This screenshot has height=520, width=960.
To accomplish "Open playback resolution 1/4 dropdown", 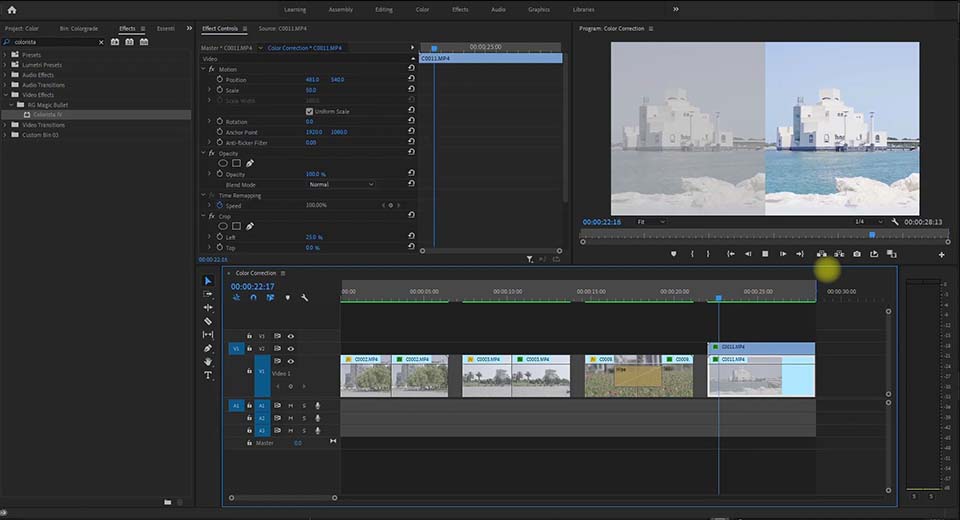I will click(868, 222).
